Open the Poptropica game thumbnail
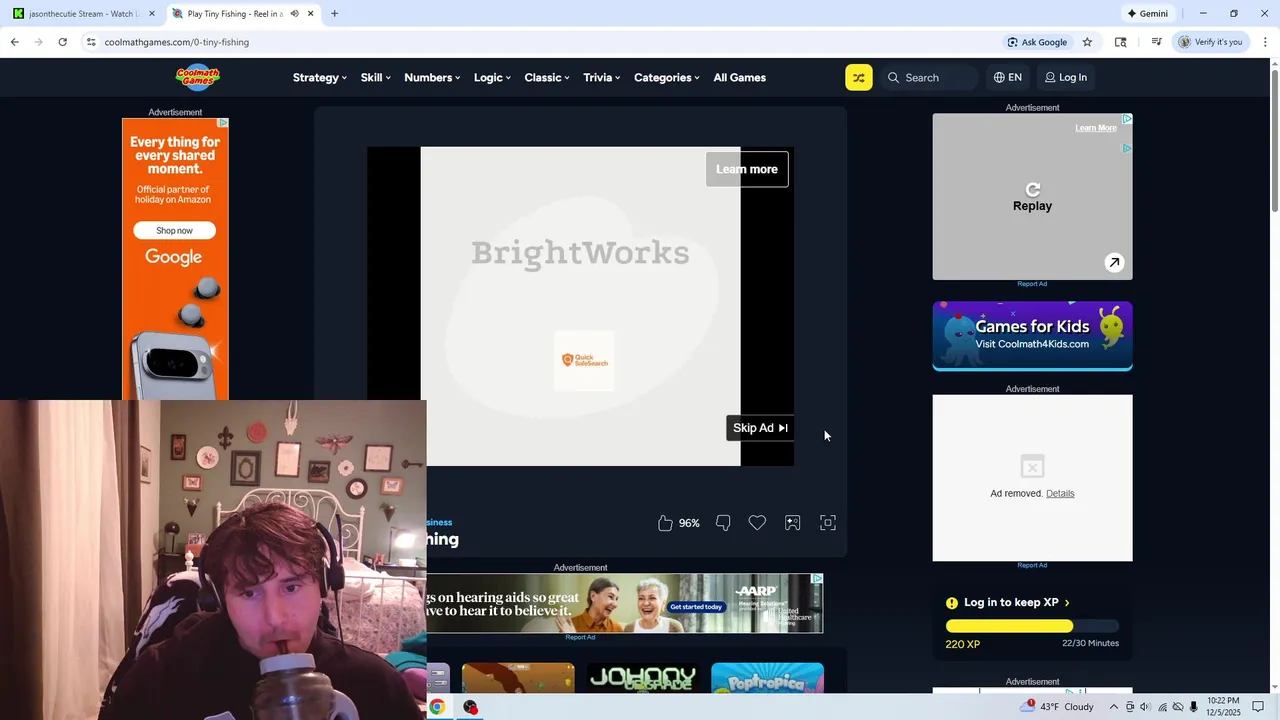This screenshot has width=1280, height=720. coord(767,678)
